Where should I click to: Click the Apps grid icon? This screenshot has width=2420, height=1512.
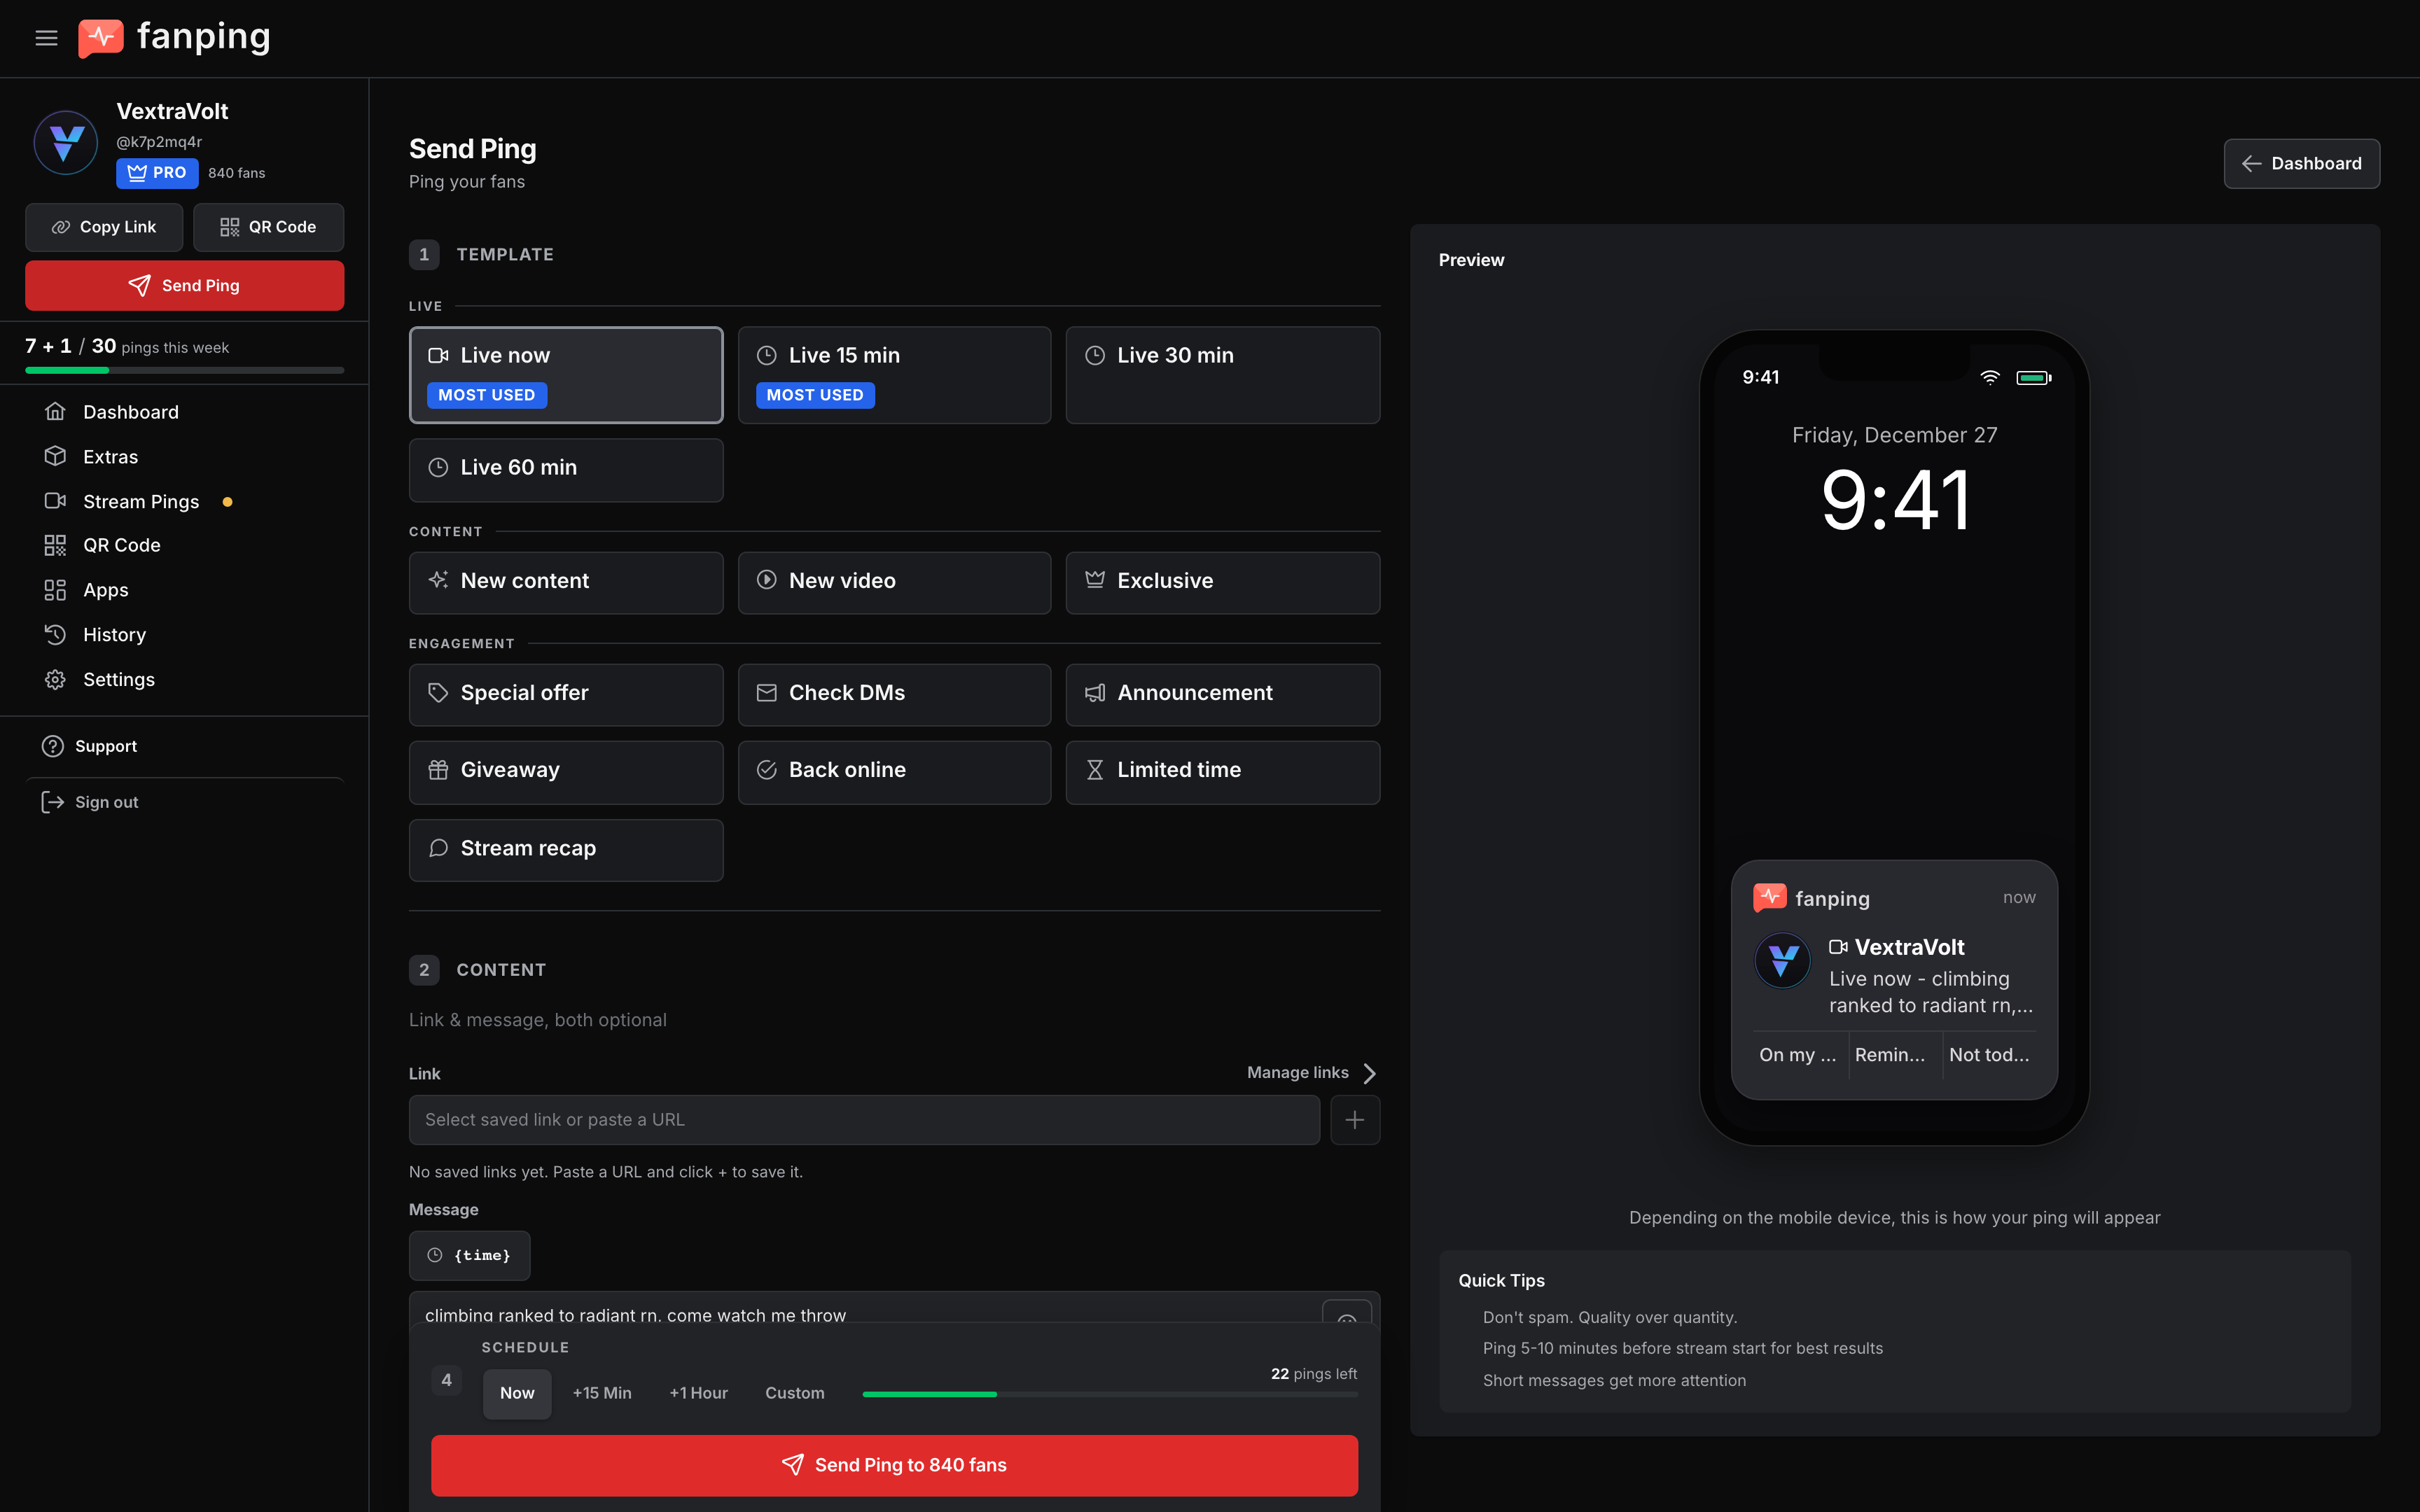pos(55,590)
